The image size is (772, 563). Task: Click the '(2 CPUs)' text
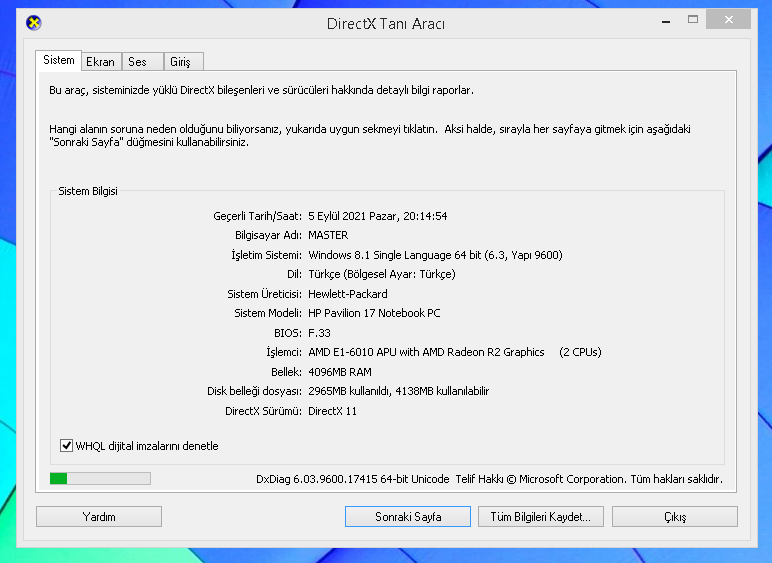580,352
